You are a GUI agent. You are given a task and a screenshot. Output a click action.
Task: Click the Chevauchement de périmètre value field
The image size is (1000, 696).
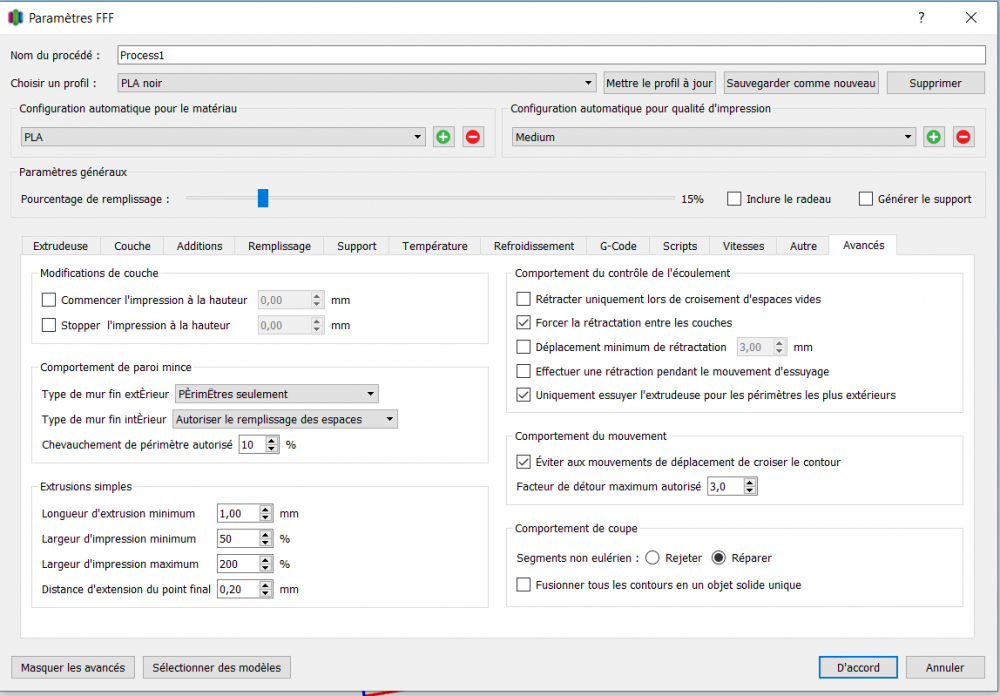253,445
